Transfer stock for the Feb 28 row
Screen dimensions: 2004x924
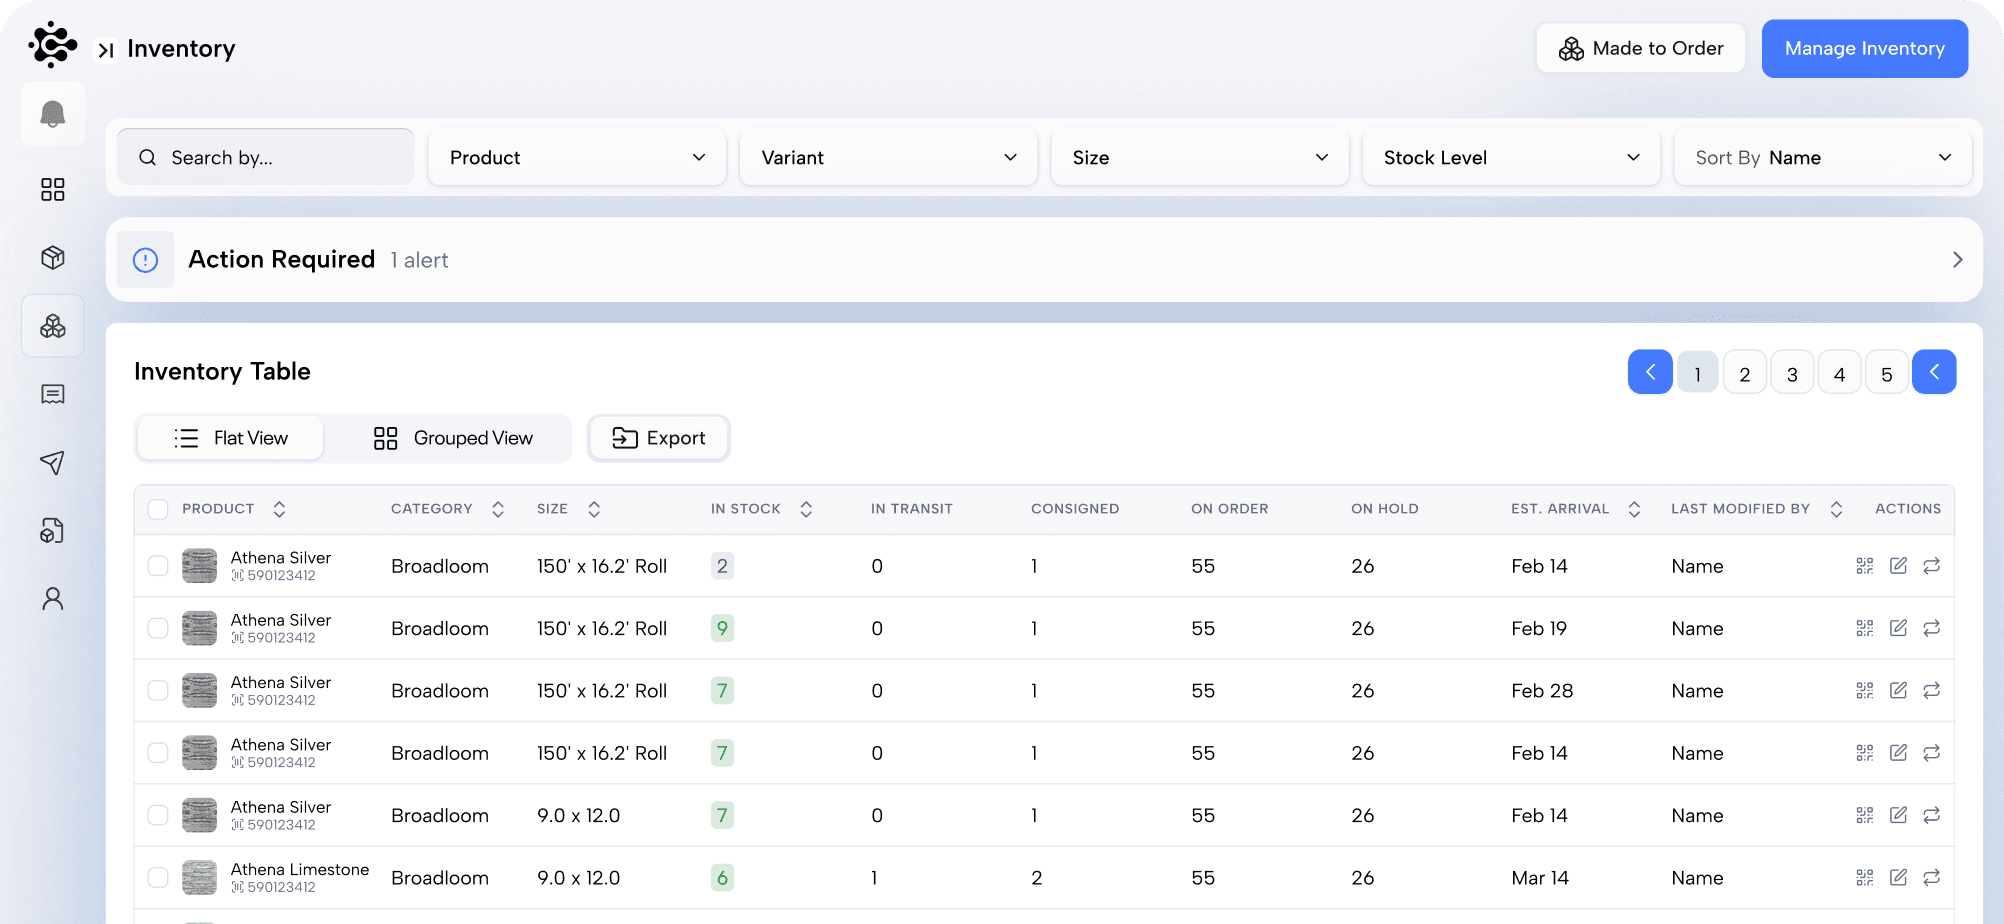1932,690
